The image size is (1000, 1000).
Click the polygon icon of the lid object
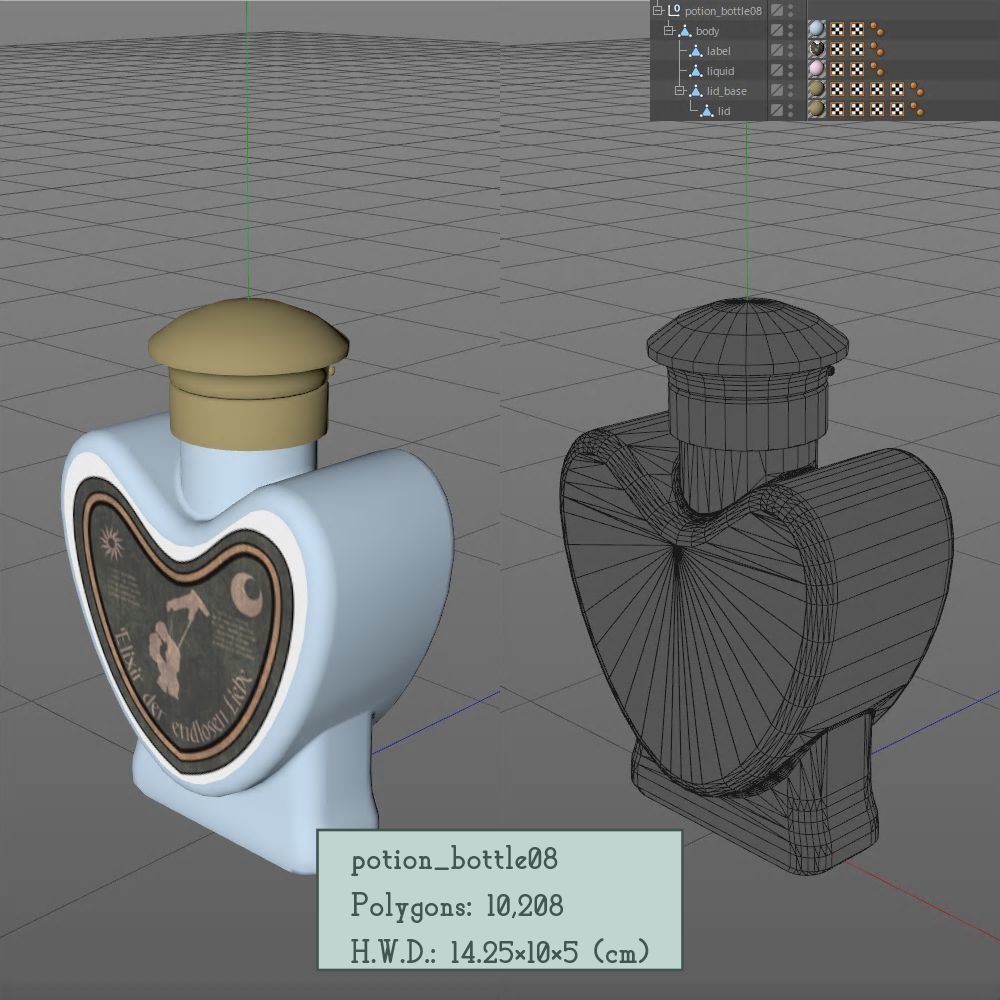pos(707,111)
